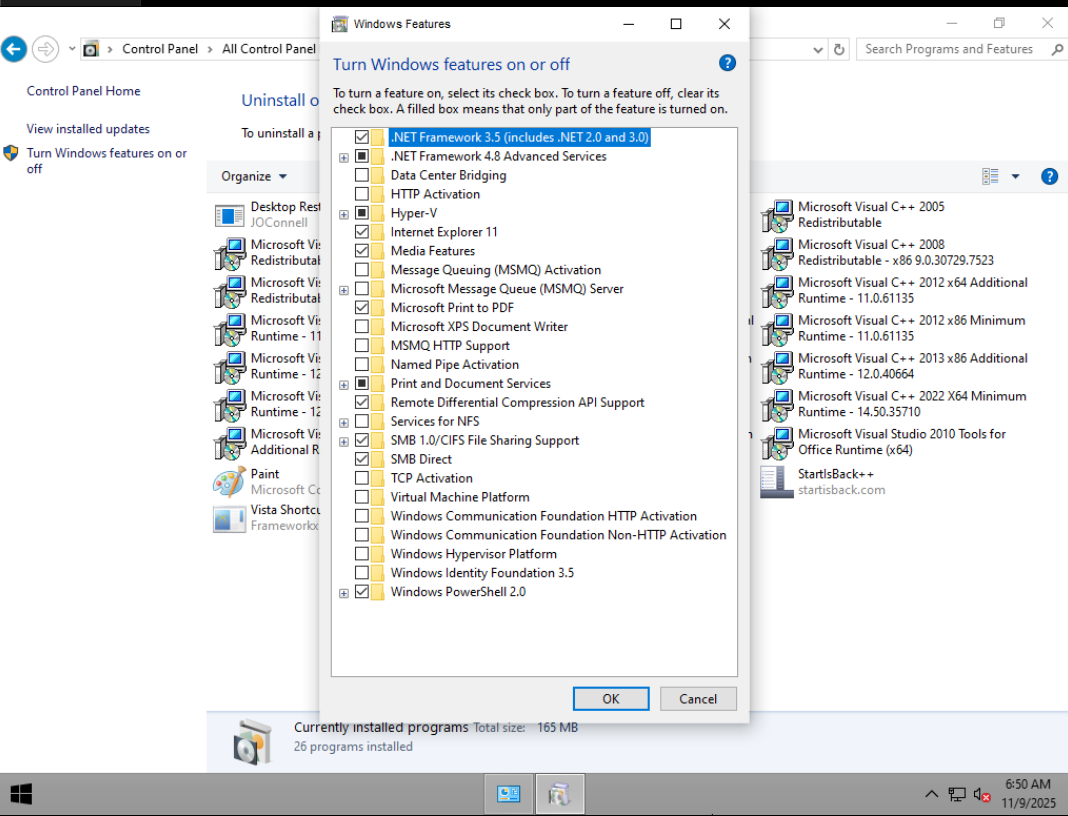
Task: Expand the Hyper-V feature tree
Action: [x=344, y=214]
